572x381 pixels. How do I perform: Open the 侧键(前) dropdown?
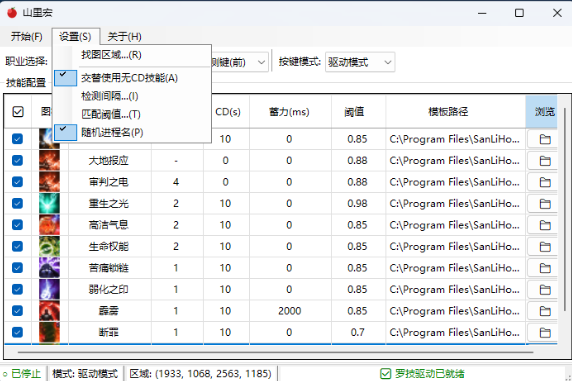240,62
